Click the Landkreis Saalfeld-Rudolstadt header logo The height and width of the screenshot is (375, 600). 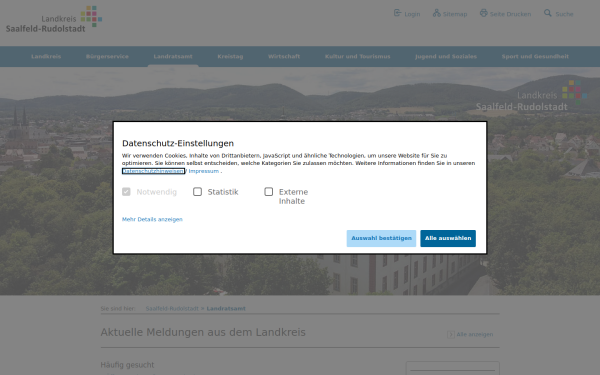(x=54, y=19)
